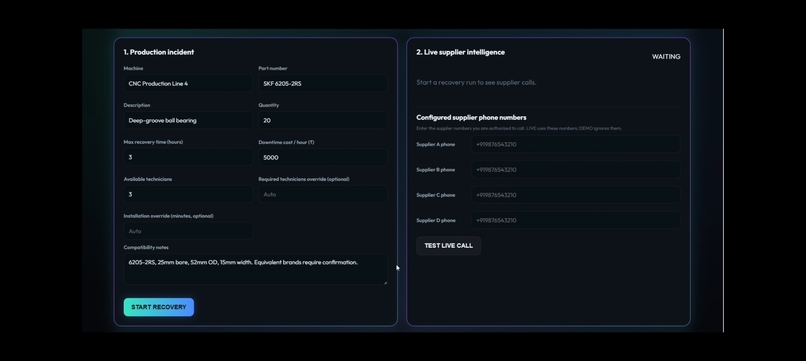Viewport: 806px width, 361px height.
Task: Click inside the Compatibility notes textarea
Action: pyautogui.click(x=255, y=269)
